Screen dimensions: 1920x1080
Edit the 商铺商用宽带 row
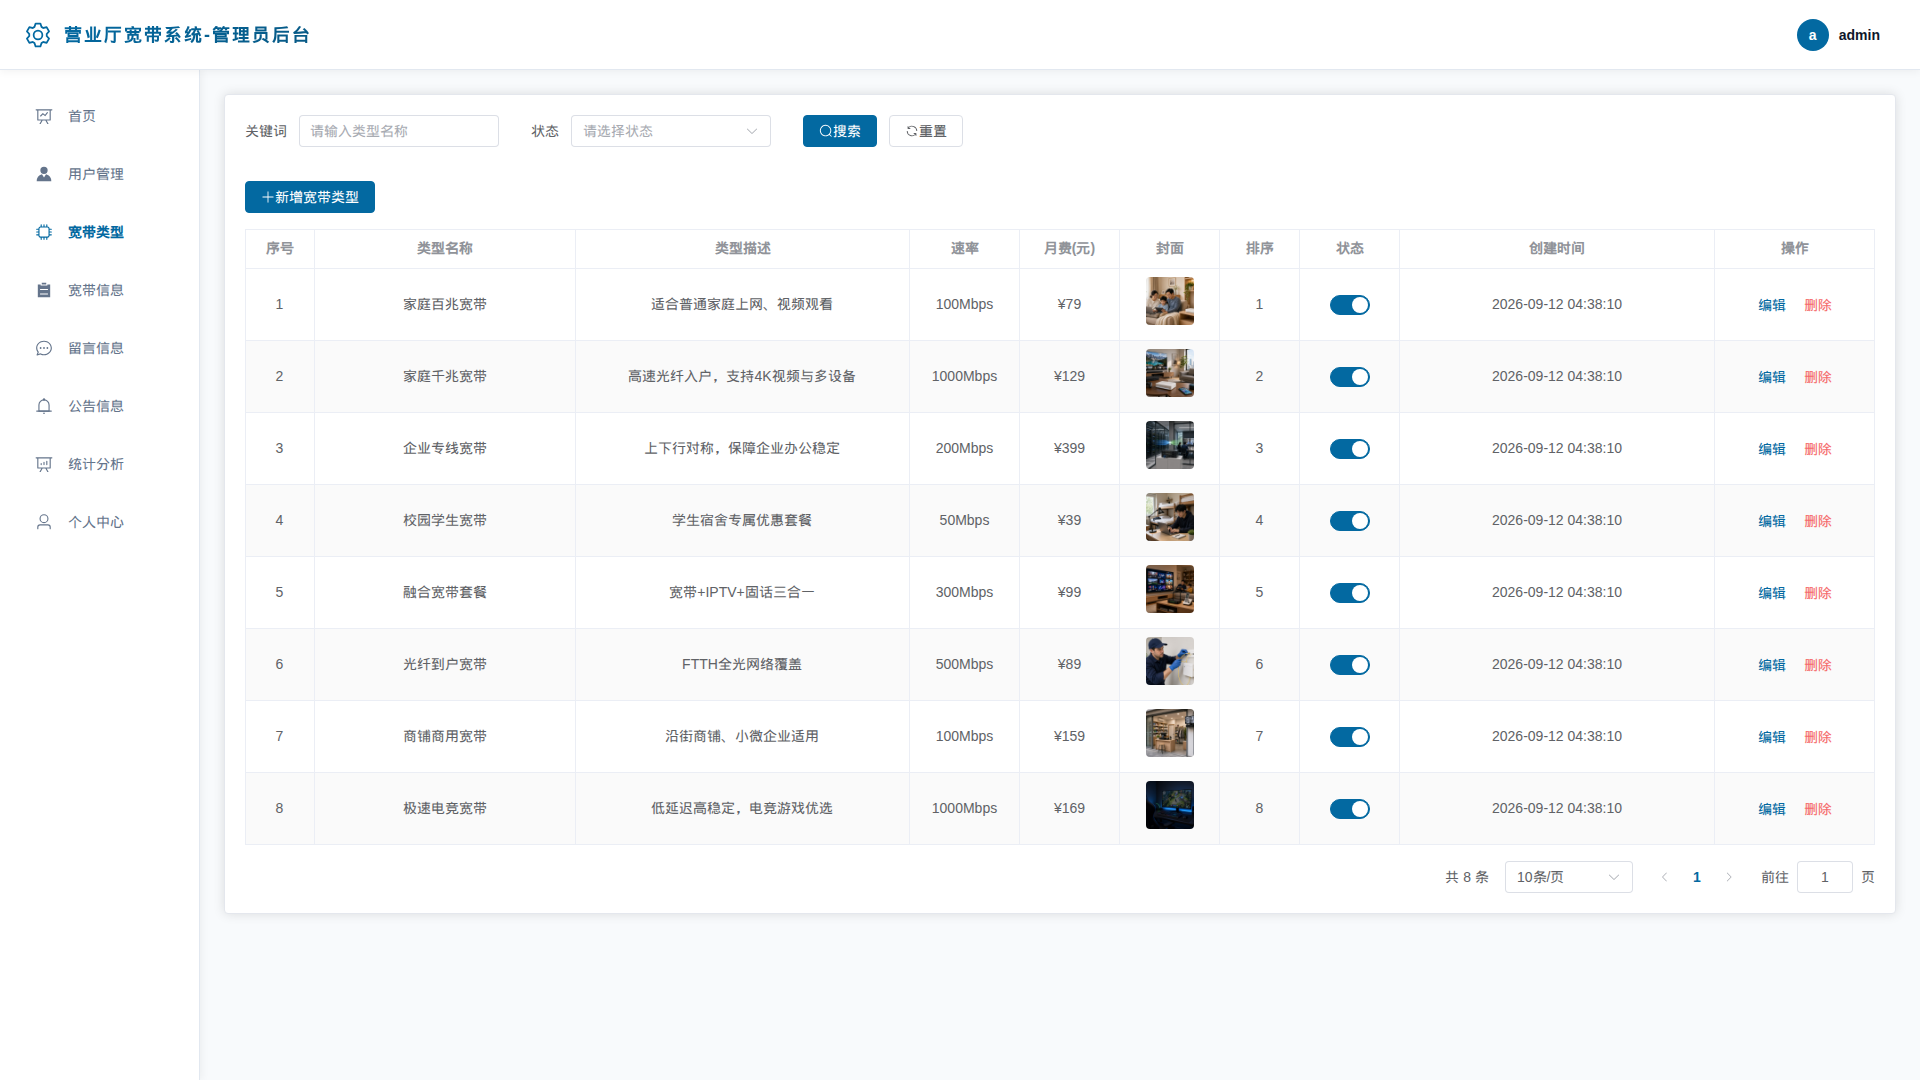[1771, 737]
